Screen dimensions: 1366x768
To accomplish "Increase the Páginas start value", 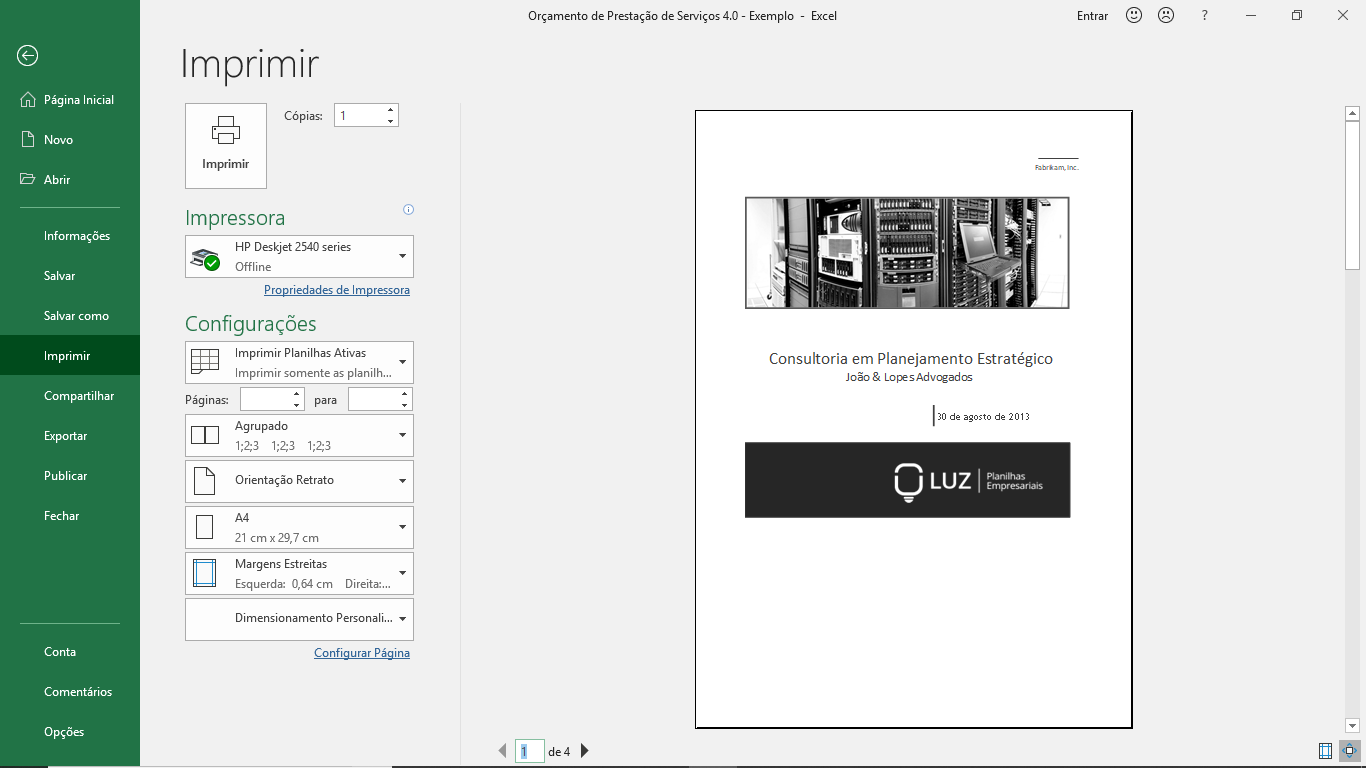I will [297, 394].
